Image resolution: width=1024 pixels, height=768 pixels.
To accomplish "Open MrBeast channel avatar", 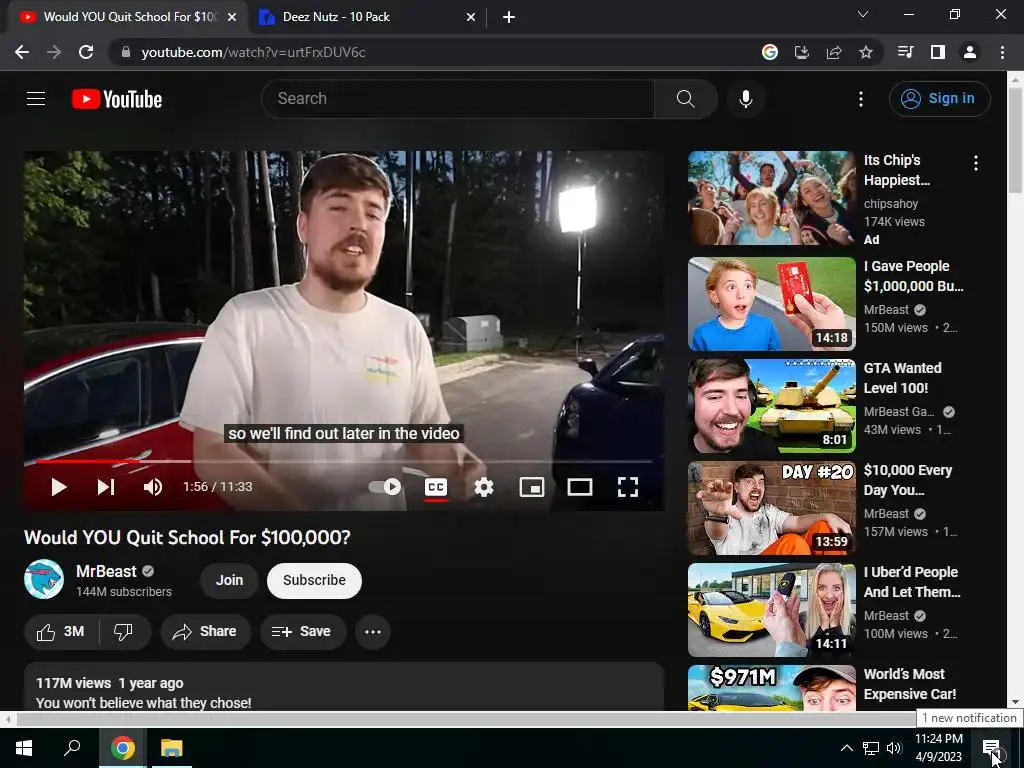I will [44, 579].
